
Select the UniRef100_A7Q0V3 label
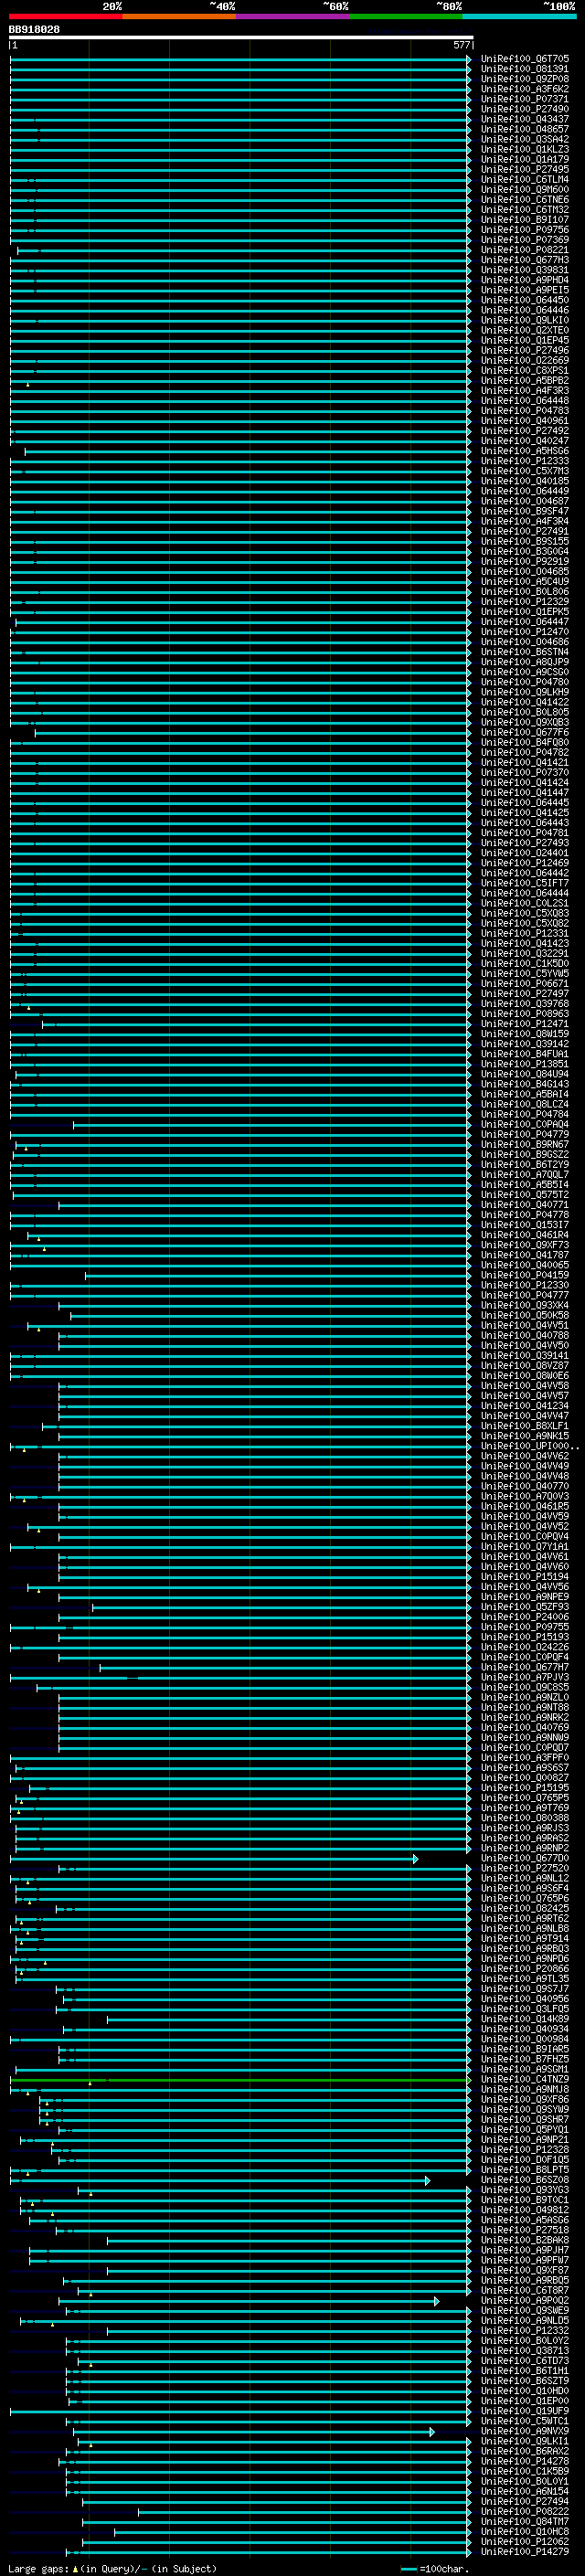click(x=525, y=1497)
